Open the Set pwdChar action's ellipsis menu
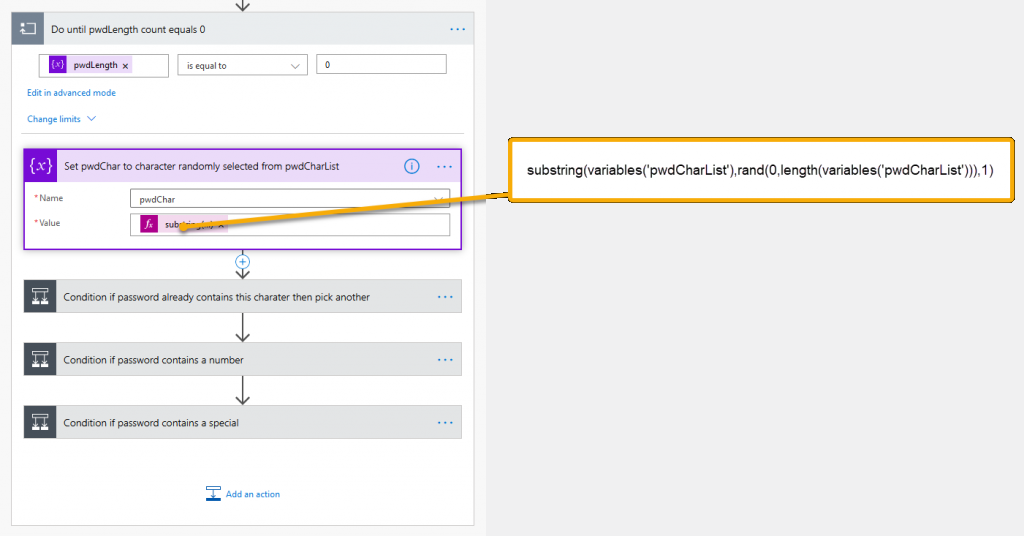 pyautogui.click(x=445, y=166)
